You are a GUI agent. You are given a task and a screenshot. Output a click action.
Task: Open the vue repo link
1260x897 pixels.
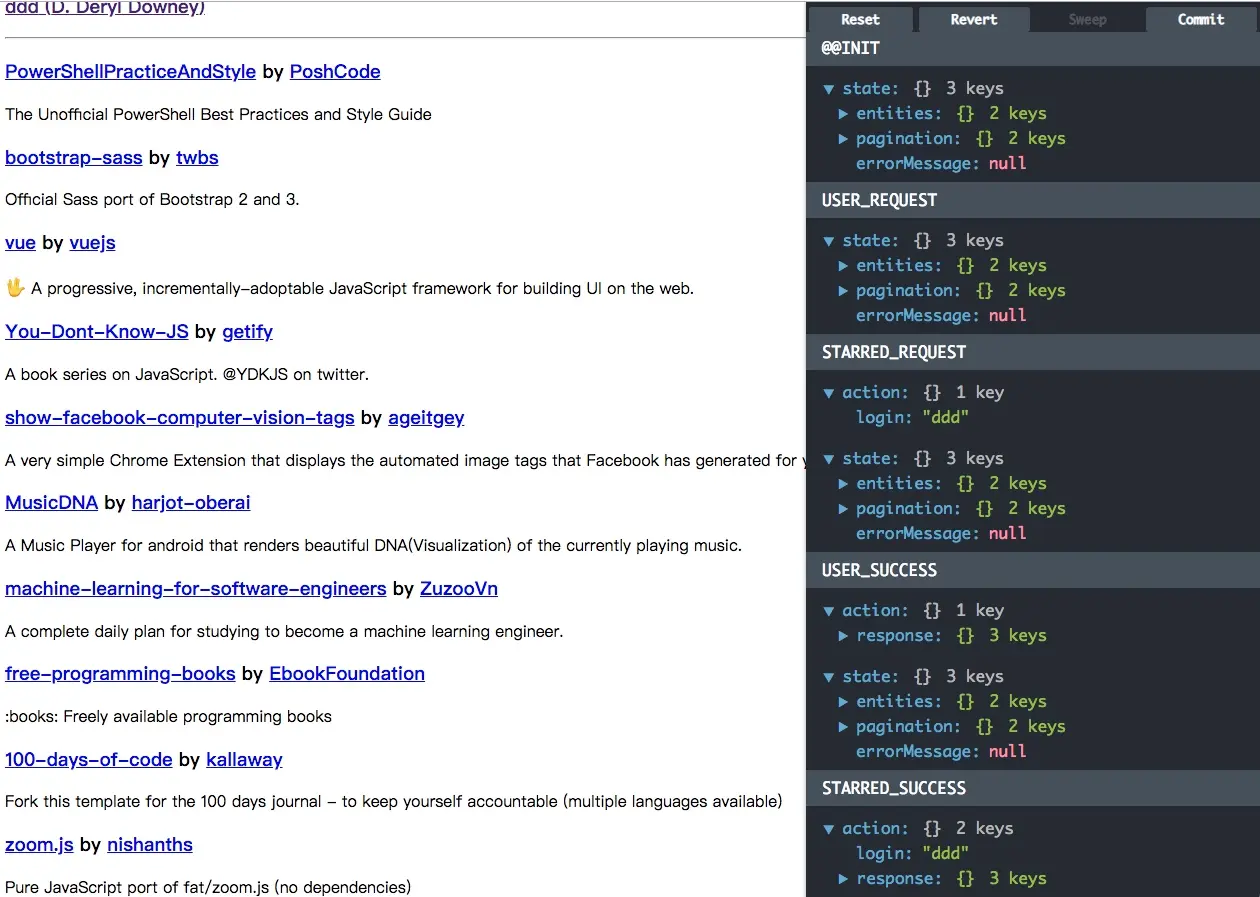click(20, 243)
